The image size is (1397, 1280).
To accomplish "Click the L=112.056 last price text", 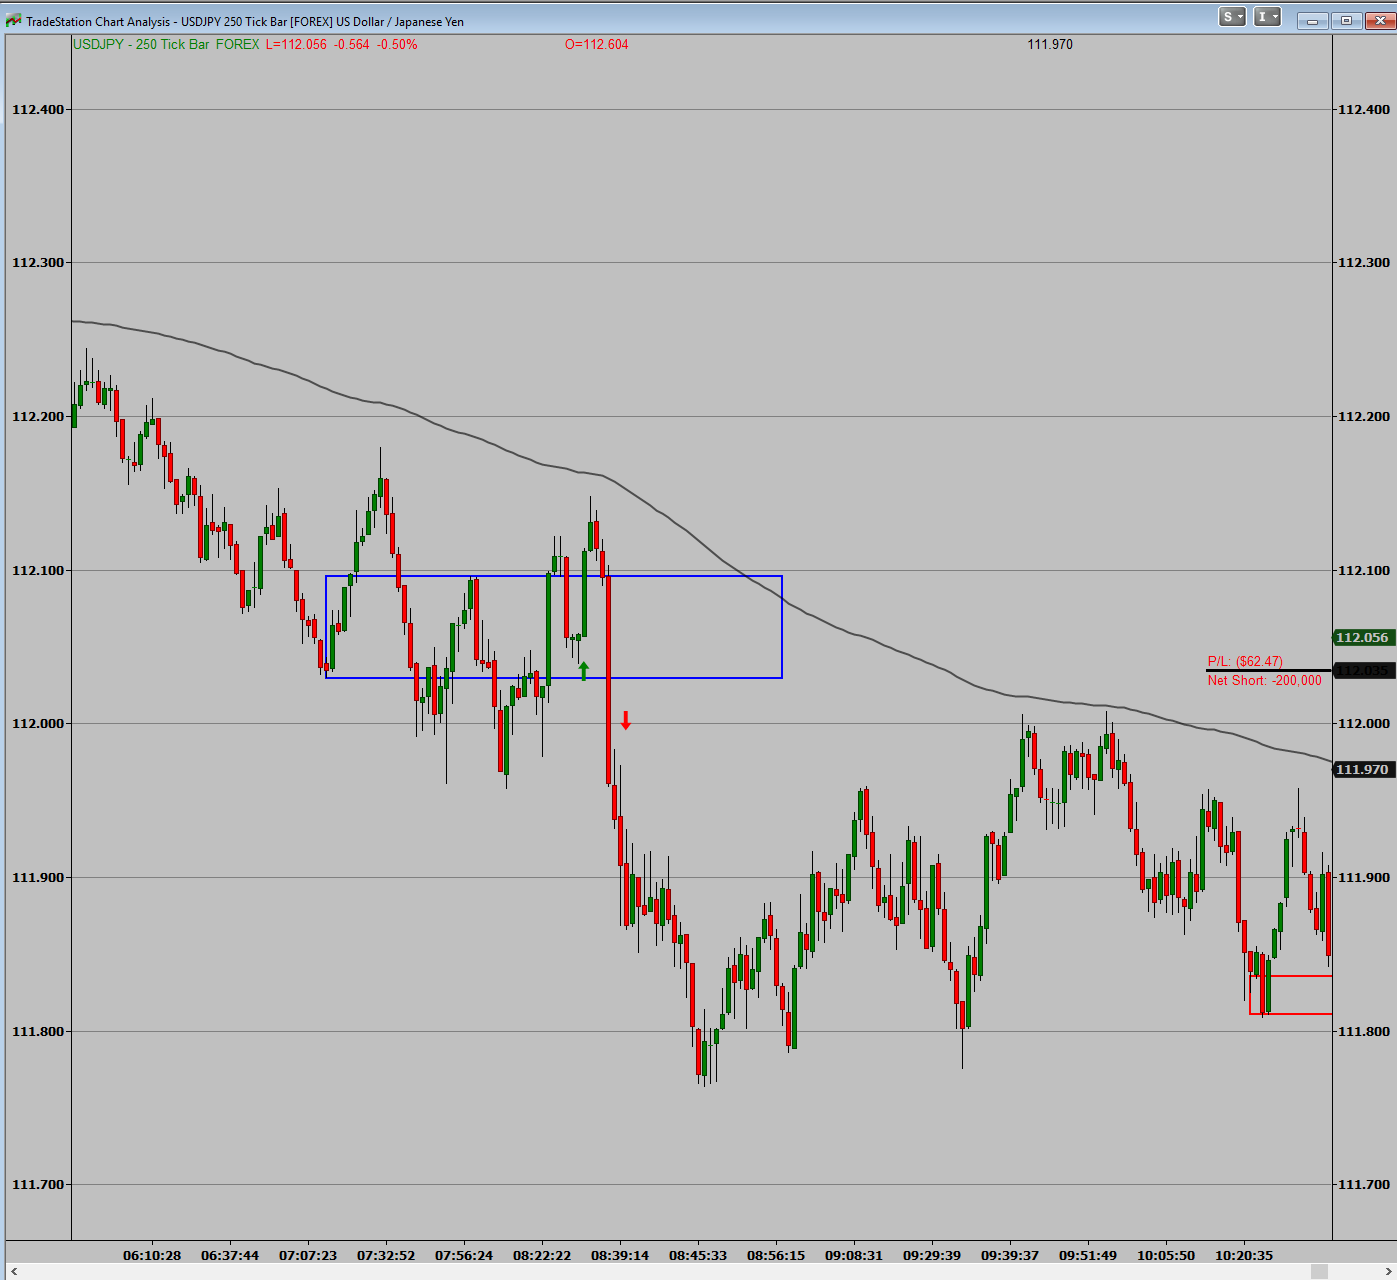I will 296,45.
